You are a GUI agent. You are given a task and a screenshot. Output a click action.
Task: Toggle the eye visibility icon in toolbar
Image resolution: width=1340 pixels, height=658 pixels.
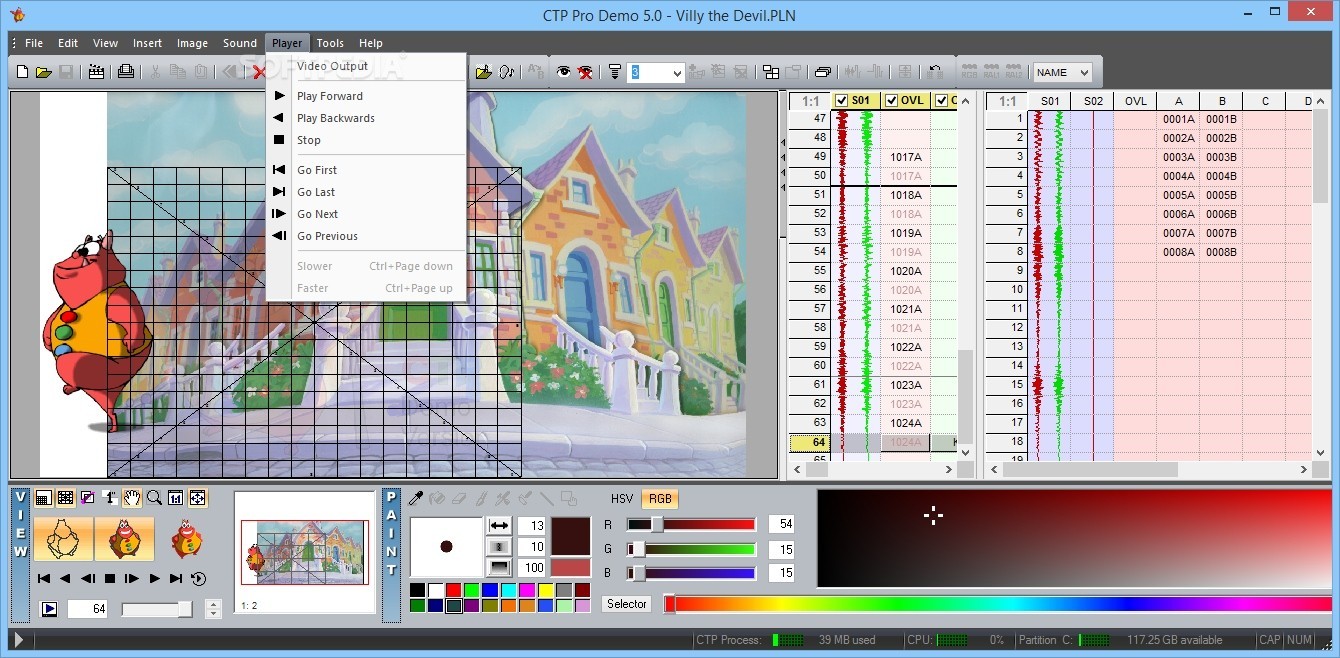pyautogui.click(x=563, y=72)
